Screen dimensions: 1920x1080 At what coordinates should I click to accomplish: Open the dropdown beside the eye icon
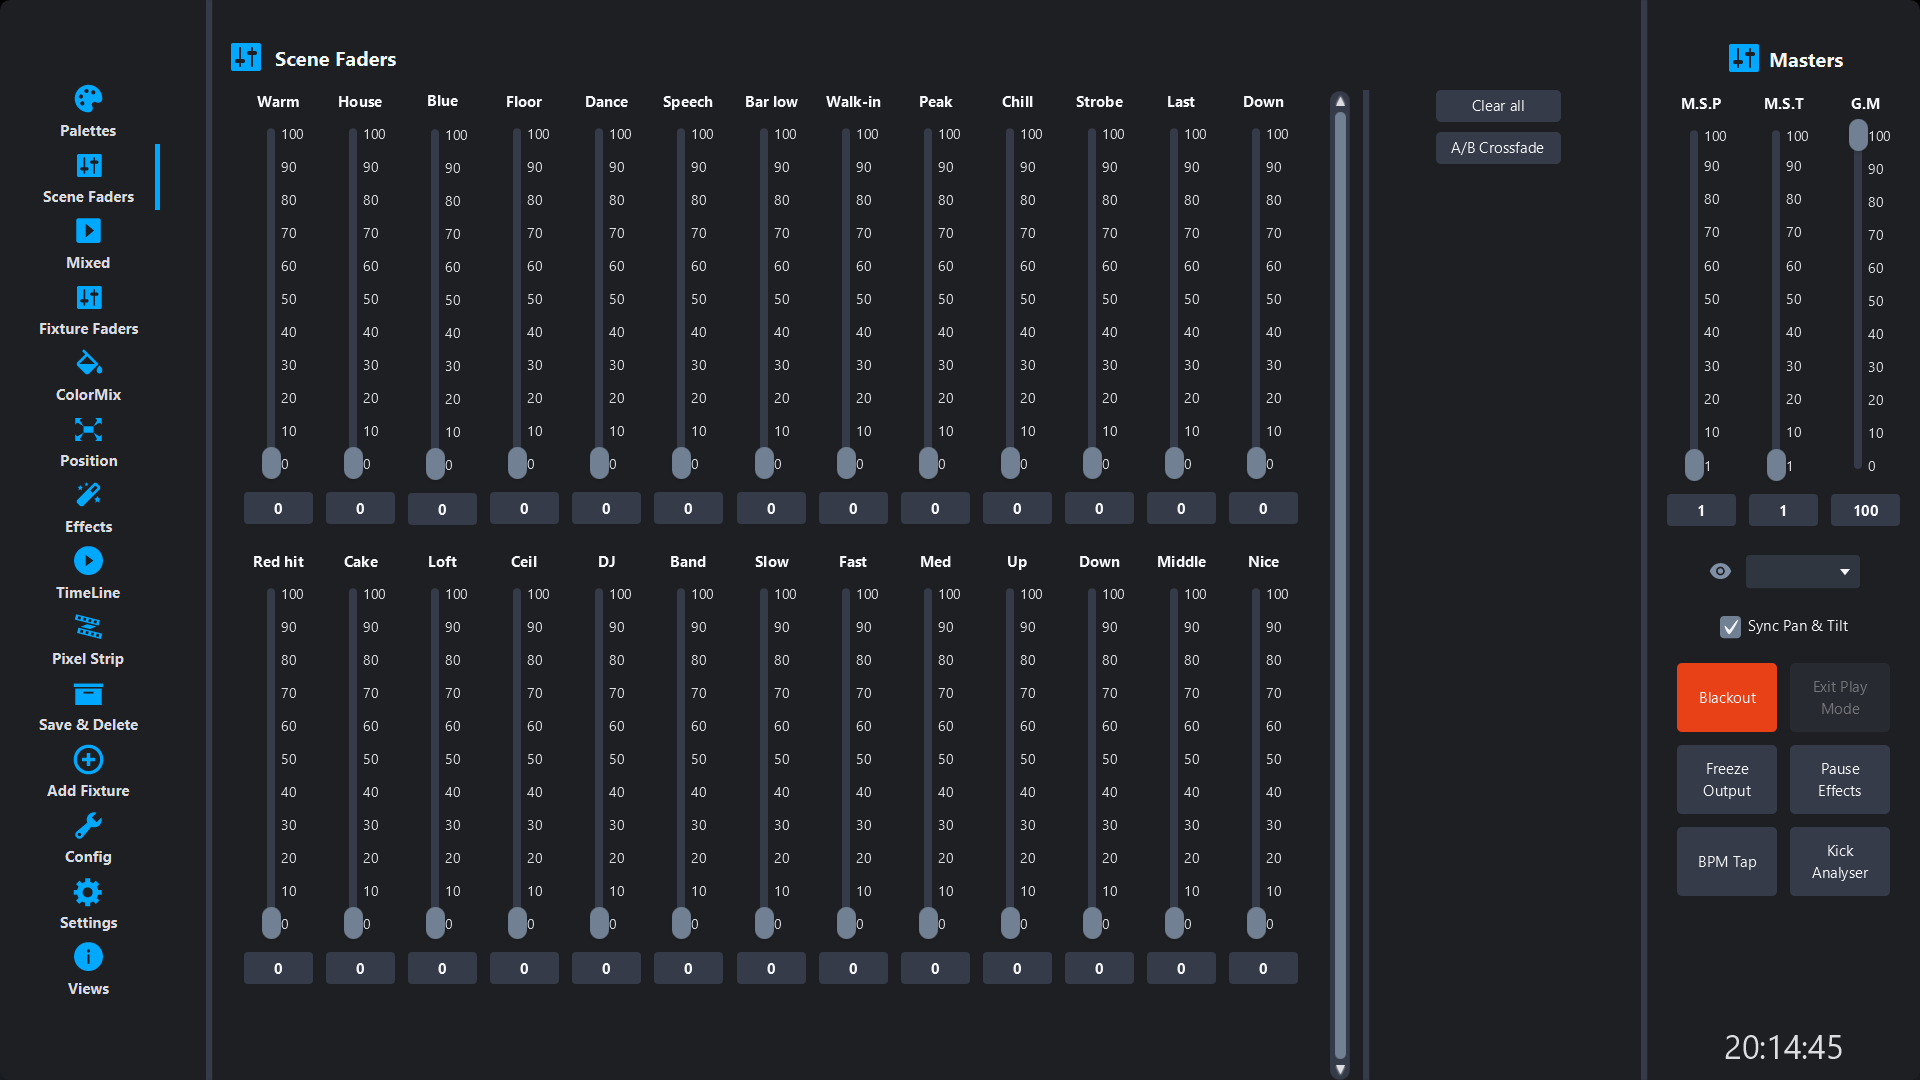1803,572
